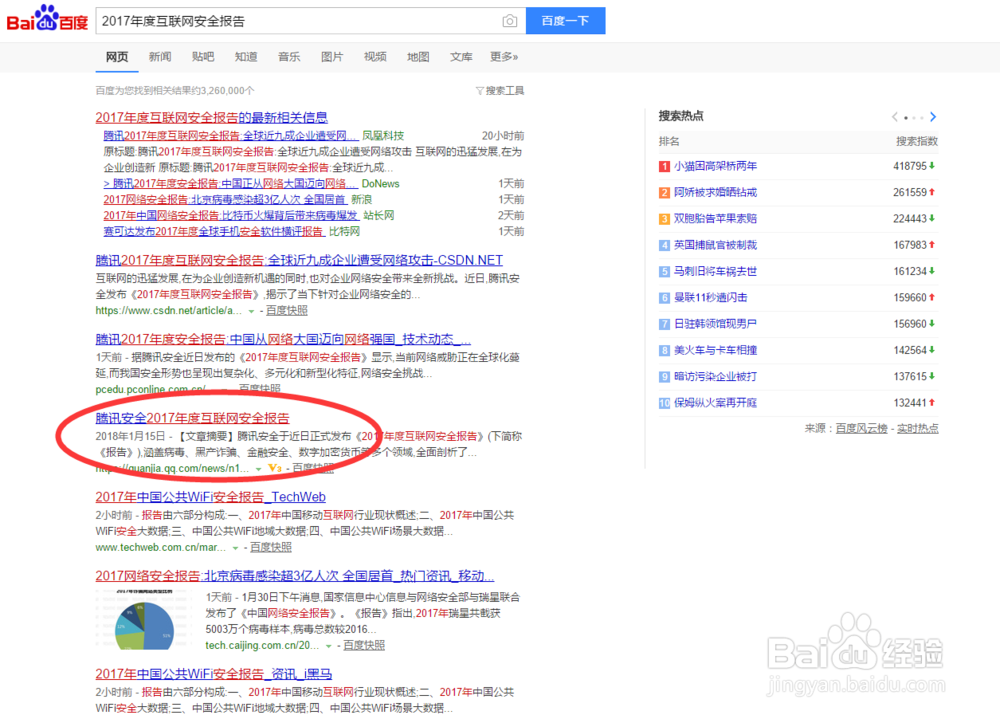Expand dropdown arrow next to tech.caijing.com.cn URL
The width and height of the screenshot is (1000, 719).
click(x=328, y=646)
